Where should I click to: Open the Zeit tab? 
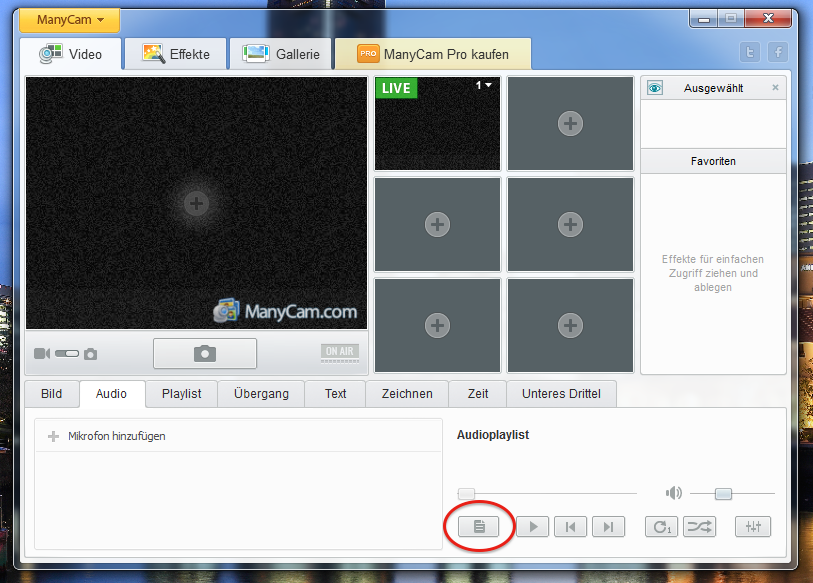tap(478, 394)
